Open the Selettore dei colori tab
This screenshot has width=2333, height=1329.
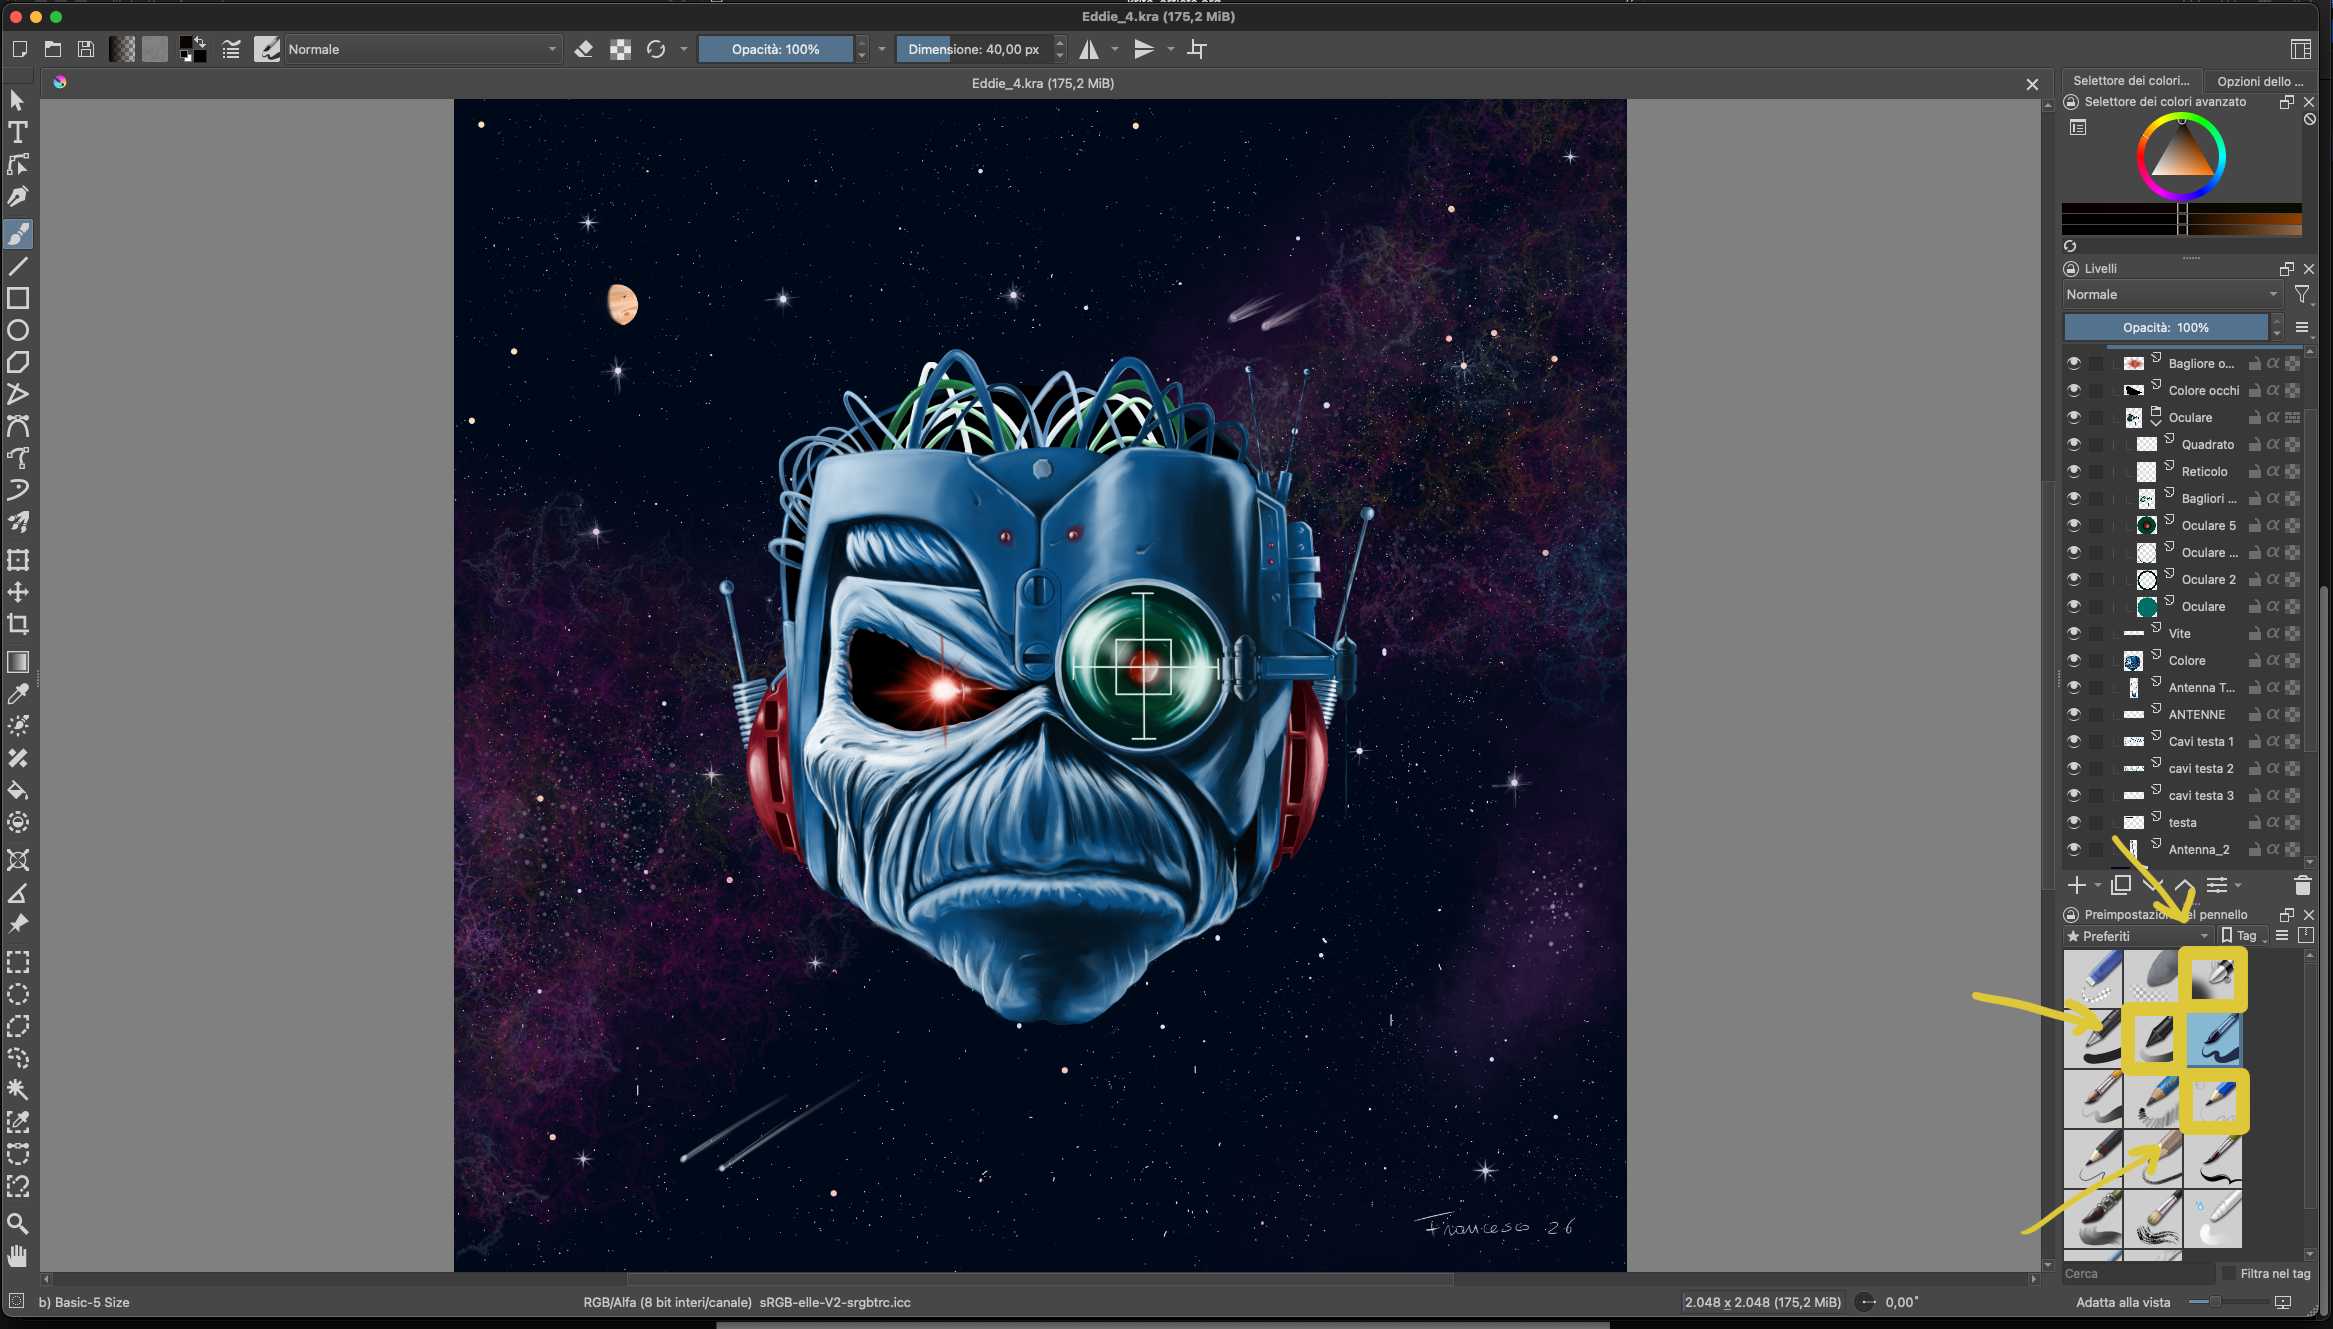pyautogui.click(x=2130, y=81)
